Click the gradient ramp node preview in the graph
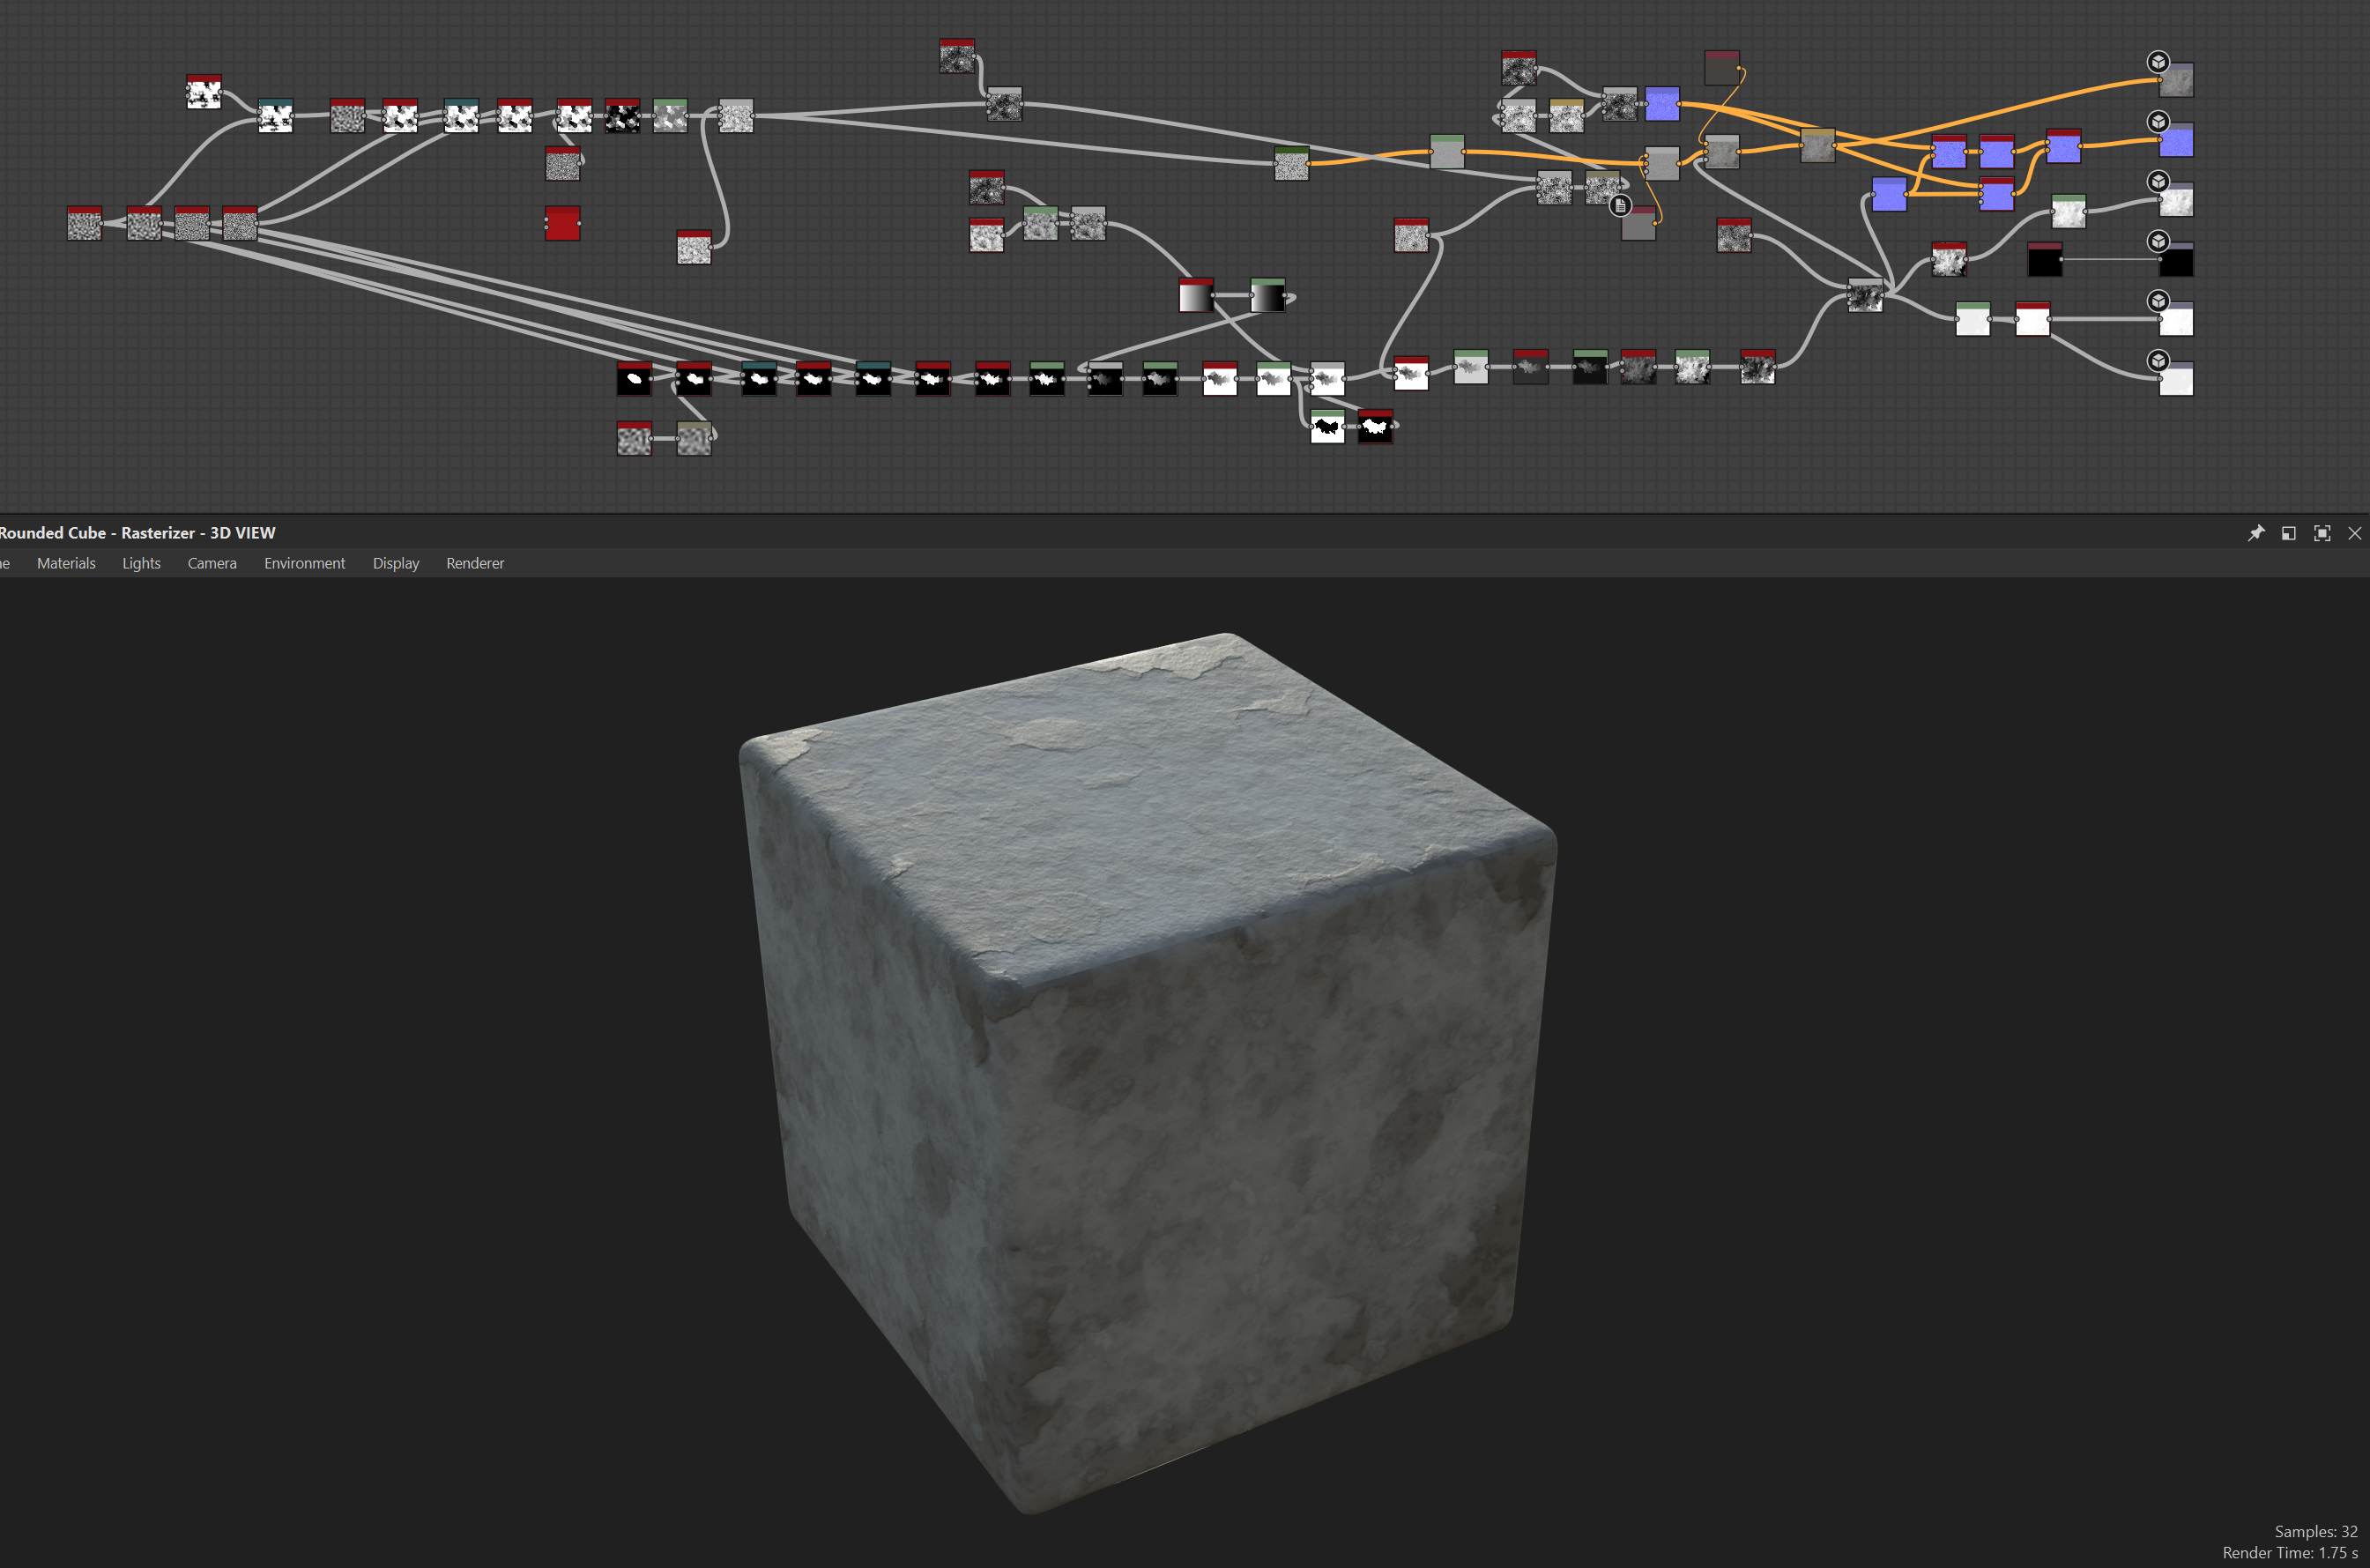 tap(1194, 297)
